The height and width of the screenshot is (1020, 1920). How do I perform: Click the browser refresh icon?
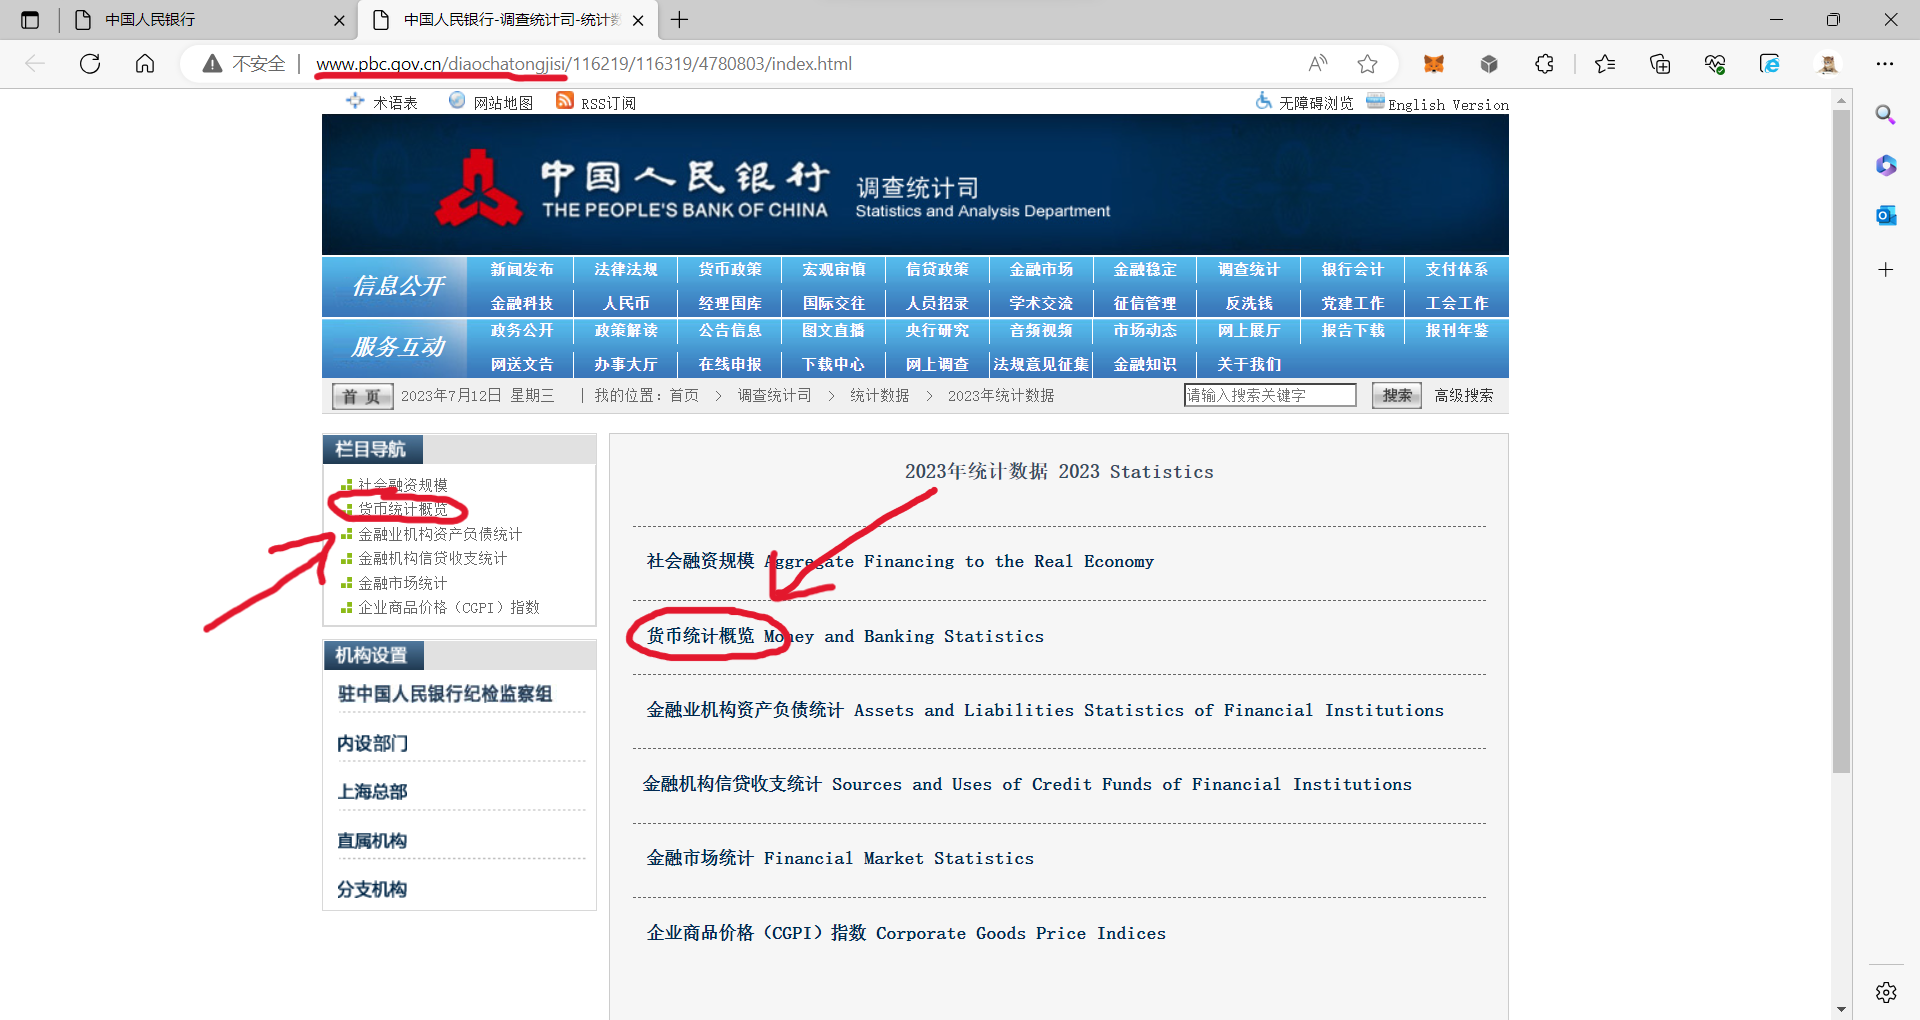[x=90, y=64]
